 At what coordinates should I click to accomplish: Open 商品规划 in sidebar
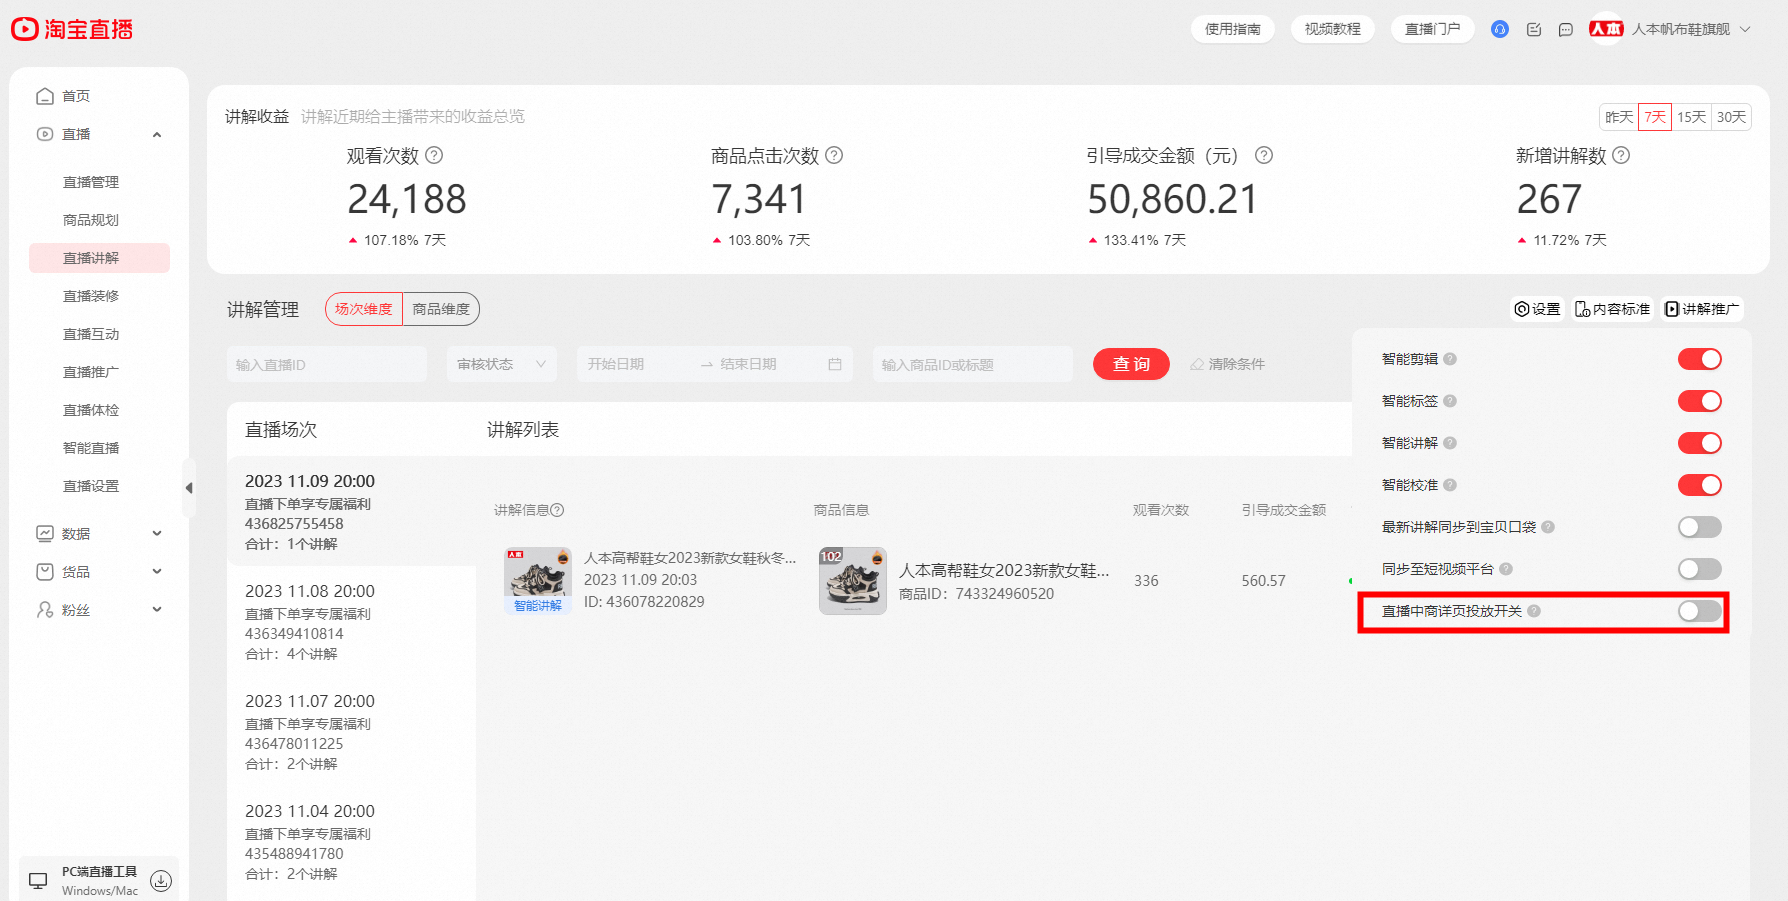tap(91, 220)
